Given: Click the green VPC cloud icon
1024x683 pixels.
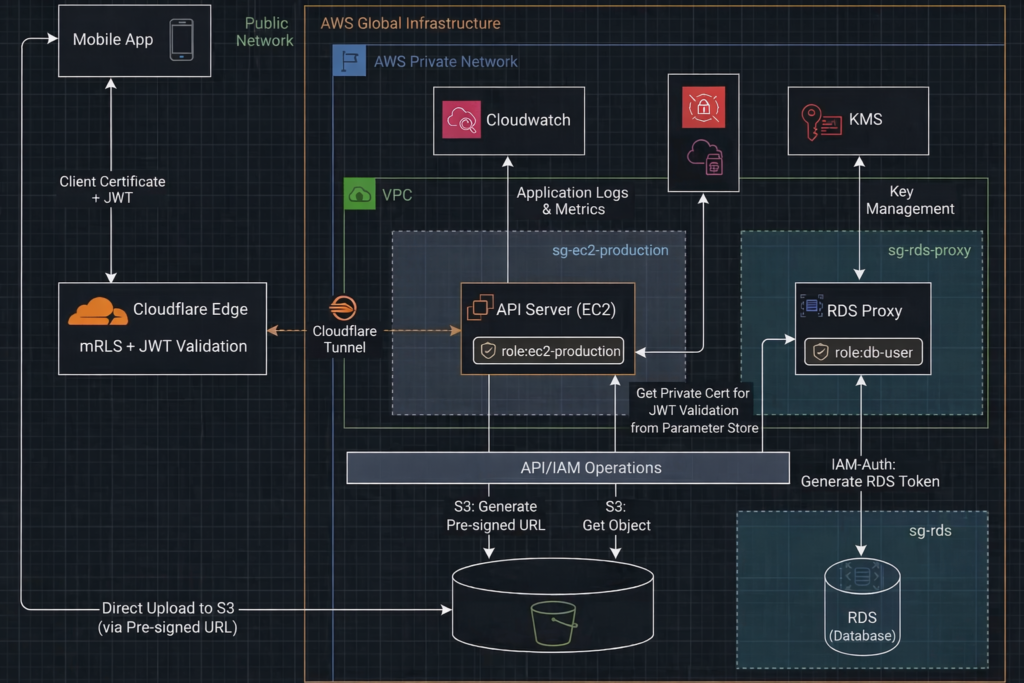Looking at the screenshot, I should pos(359,195).
